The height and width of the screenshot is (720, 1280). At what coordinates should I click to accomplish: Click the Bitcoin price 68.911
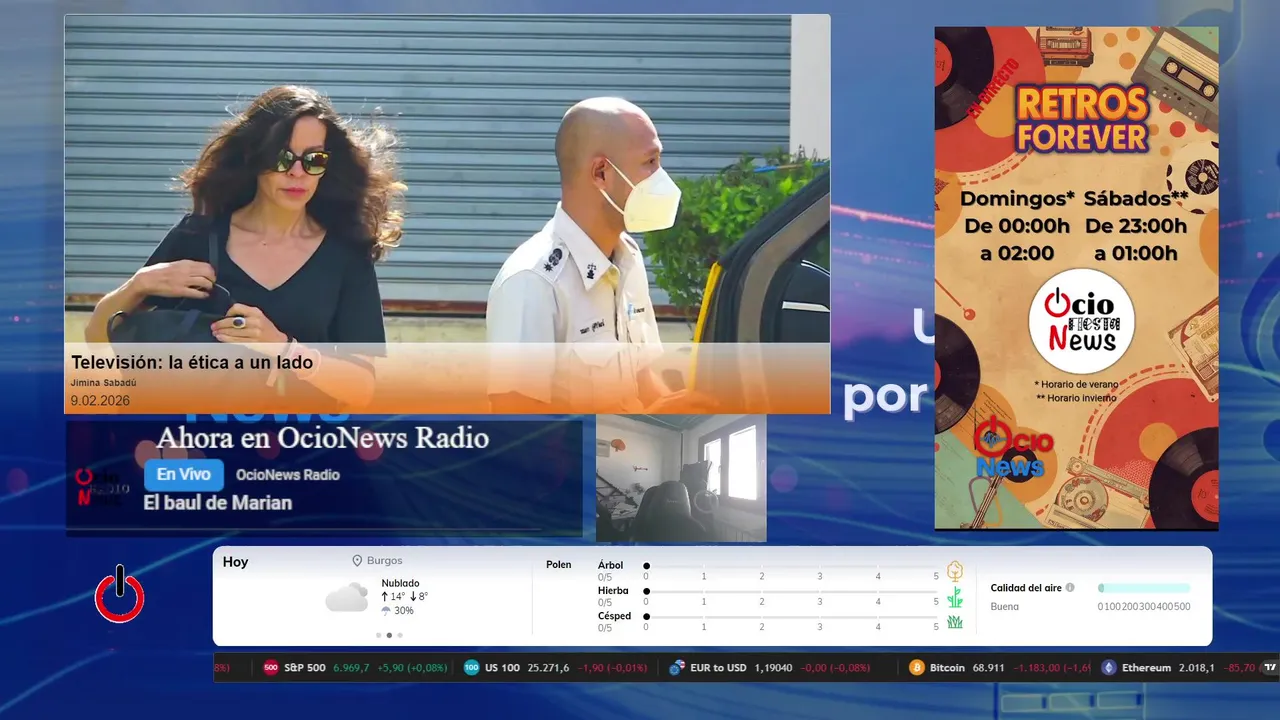click(988, 668)
